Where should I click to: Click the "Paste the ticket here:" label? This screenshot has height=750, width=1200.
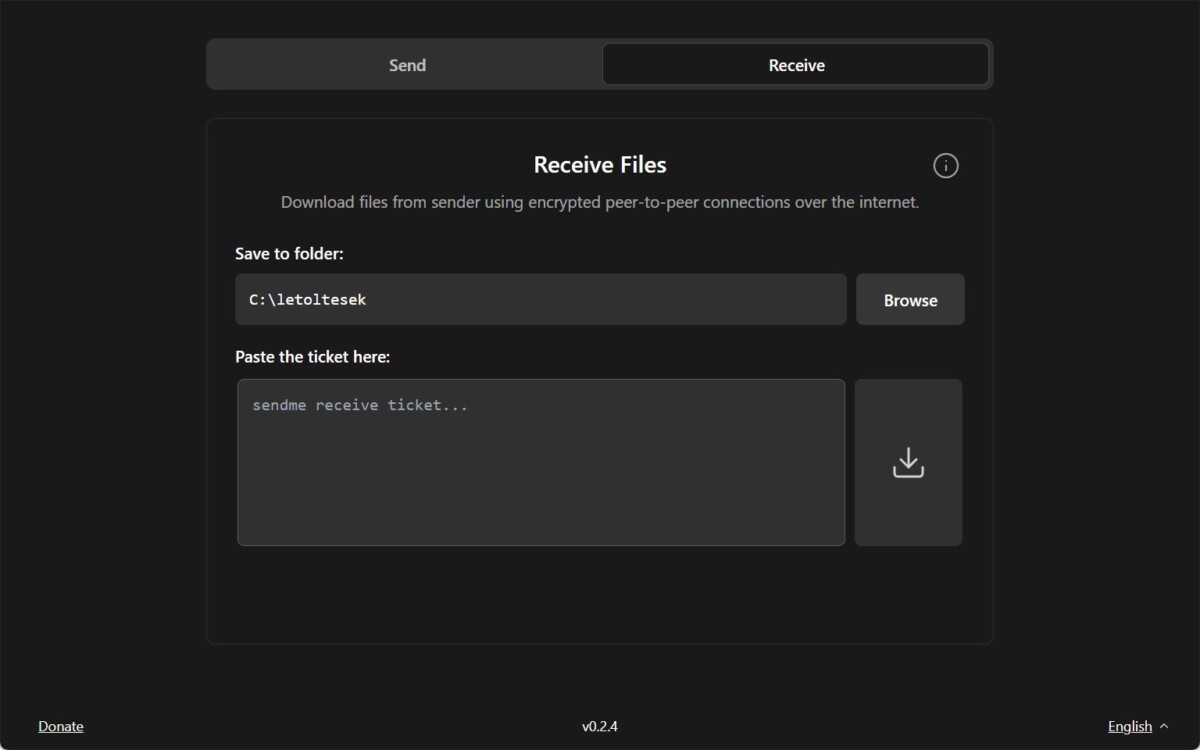tap(312, 357)
